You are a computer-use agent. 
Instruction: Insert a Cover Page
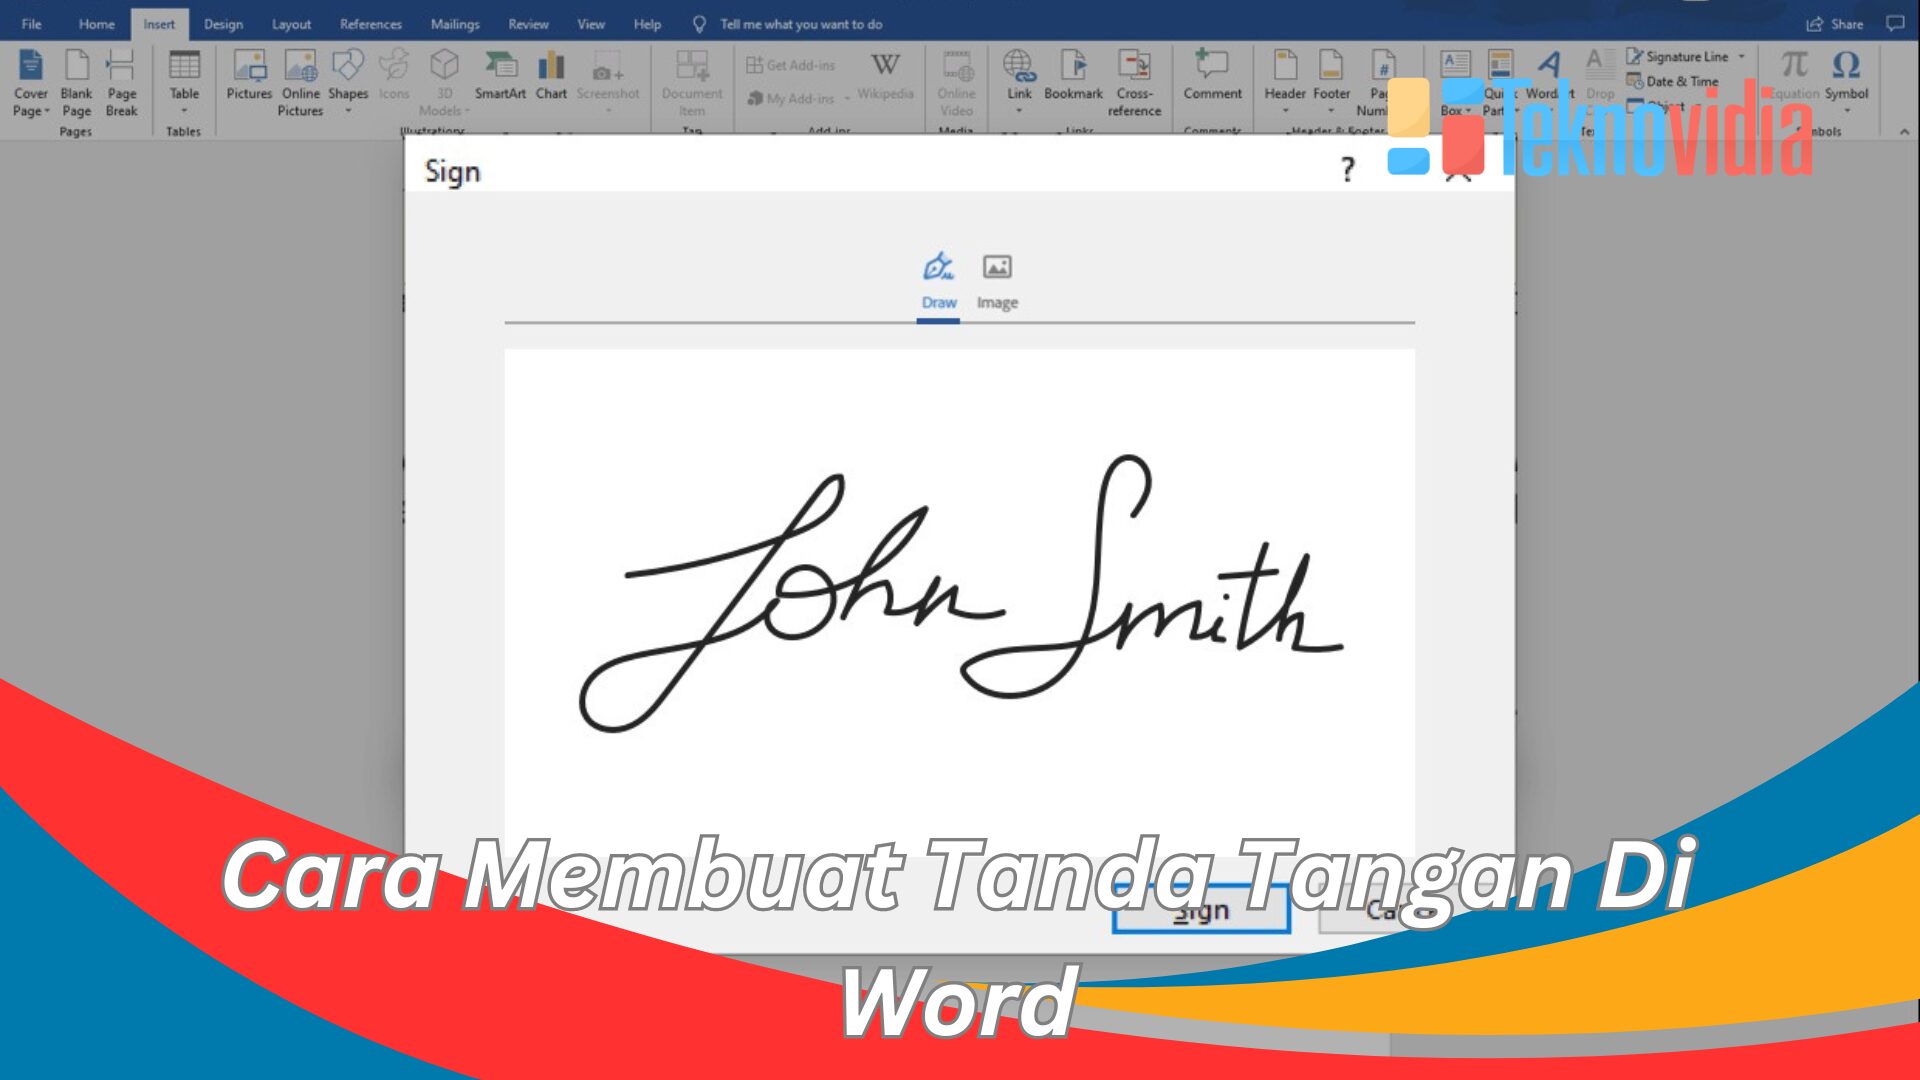coord(31,83)
